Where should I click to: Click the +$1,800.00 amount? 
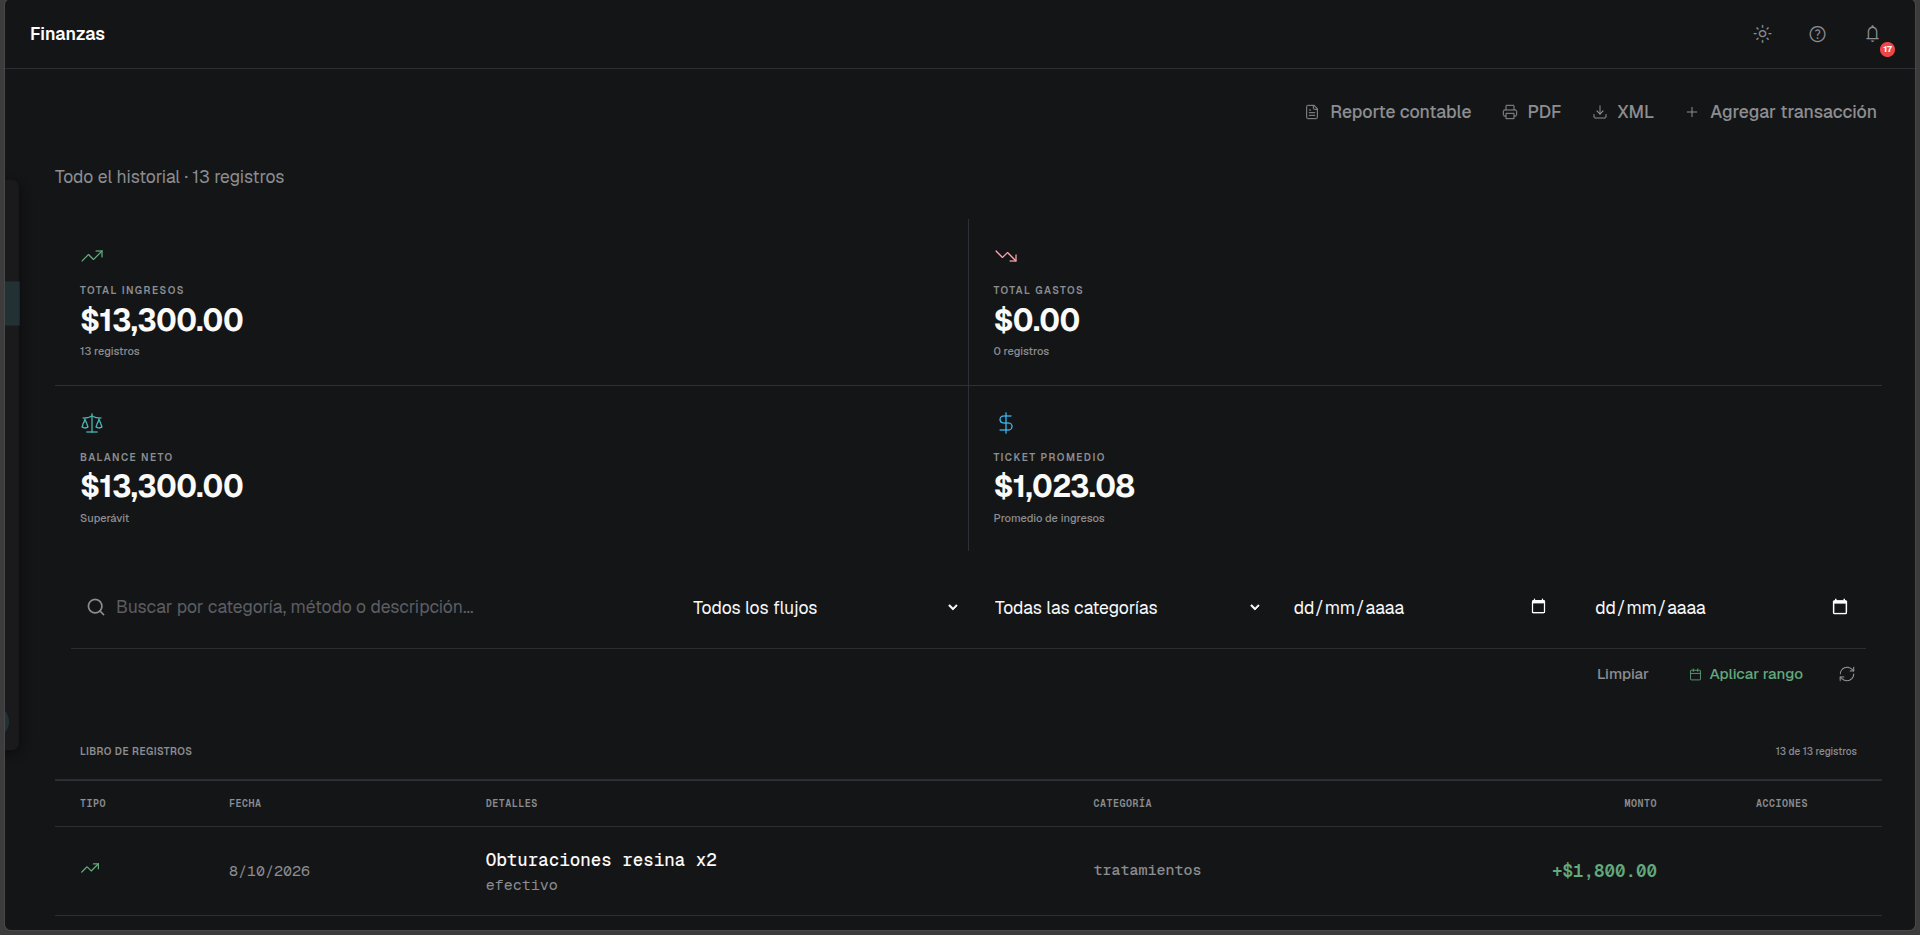1604,871
